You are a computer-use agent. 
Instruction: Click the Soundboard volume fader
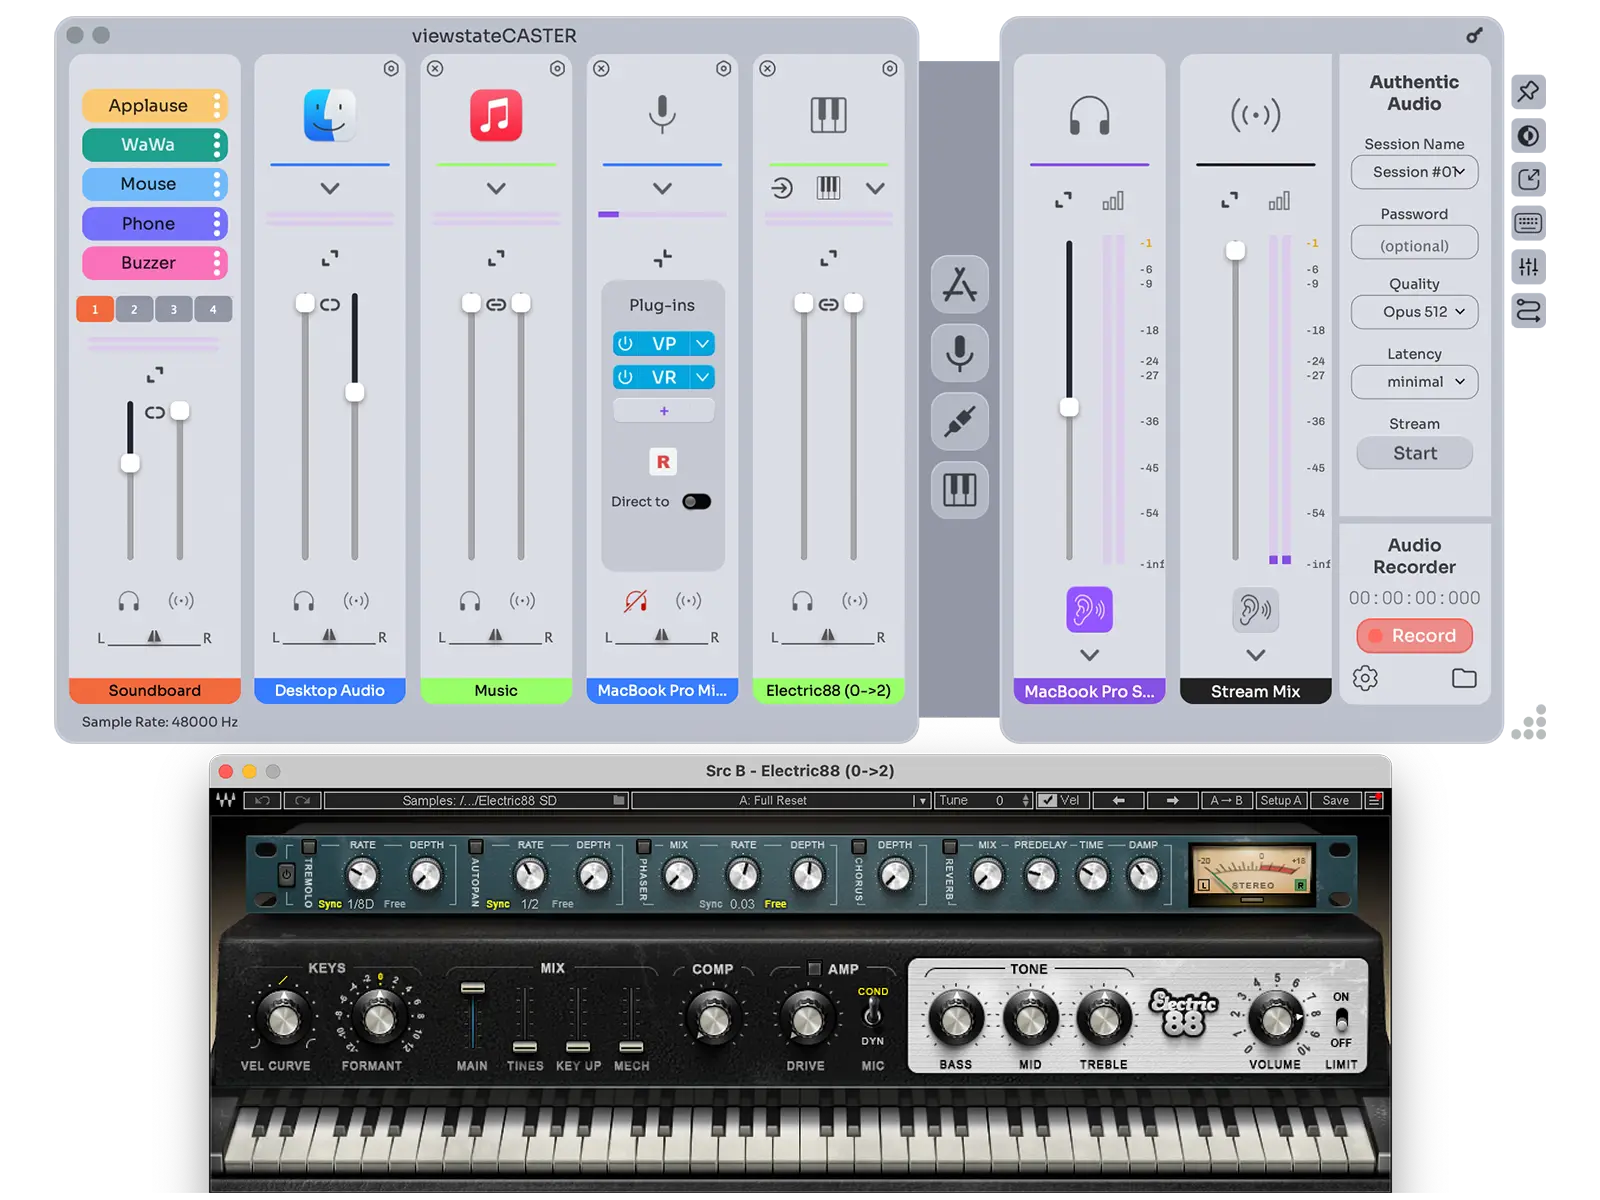click(x=130, y=464)
